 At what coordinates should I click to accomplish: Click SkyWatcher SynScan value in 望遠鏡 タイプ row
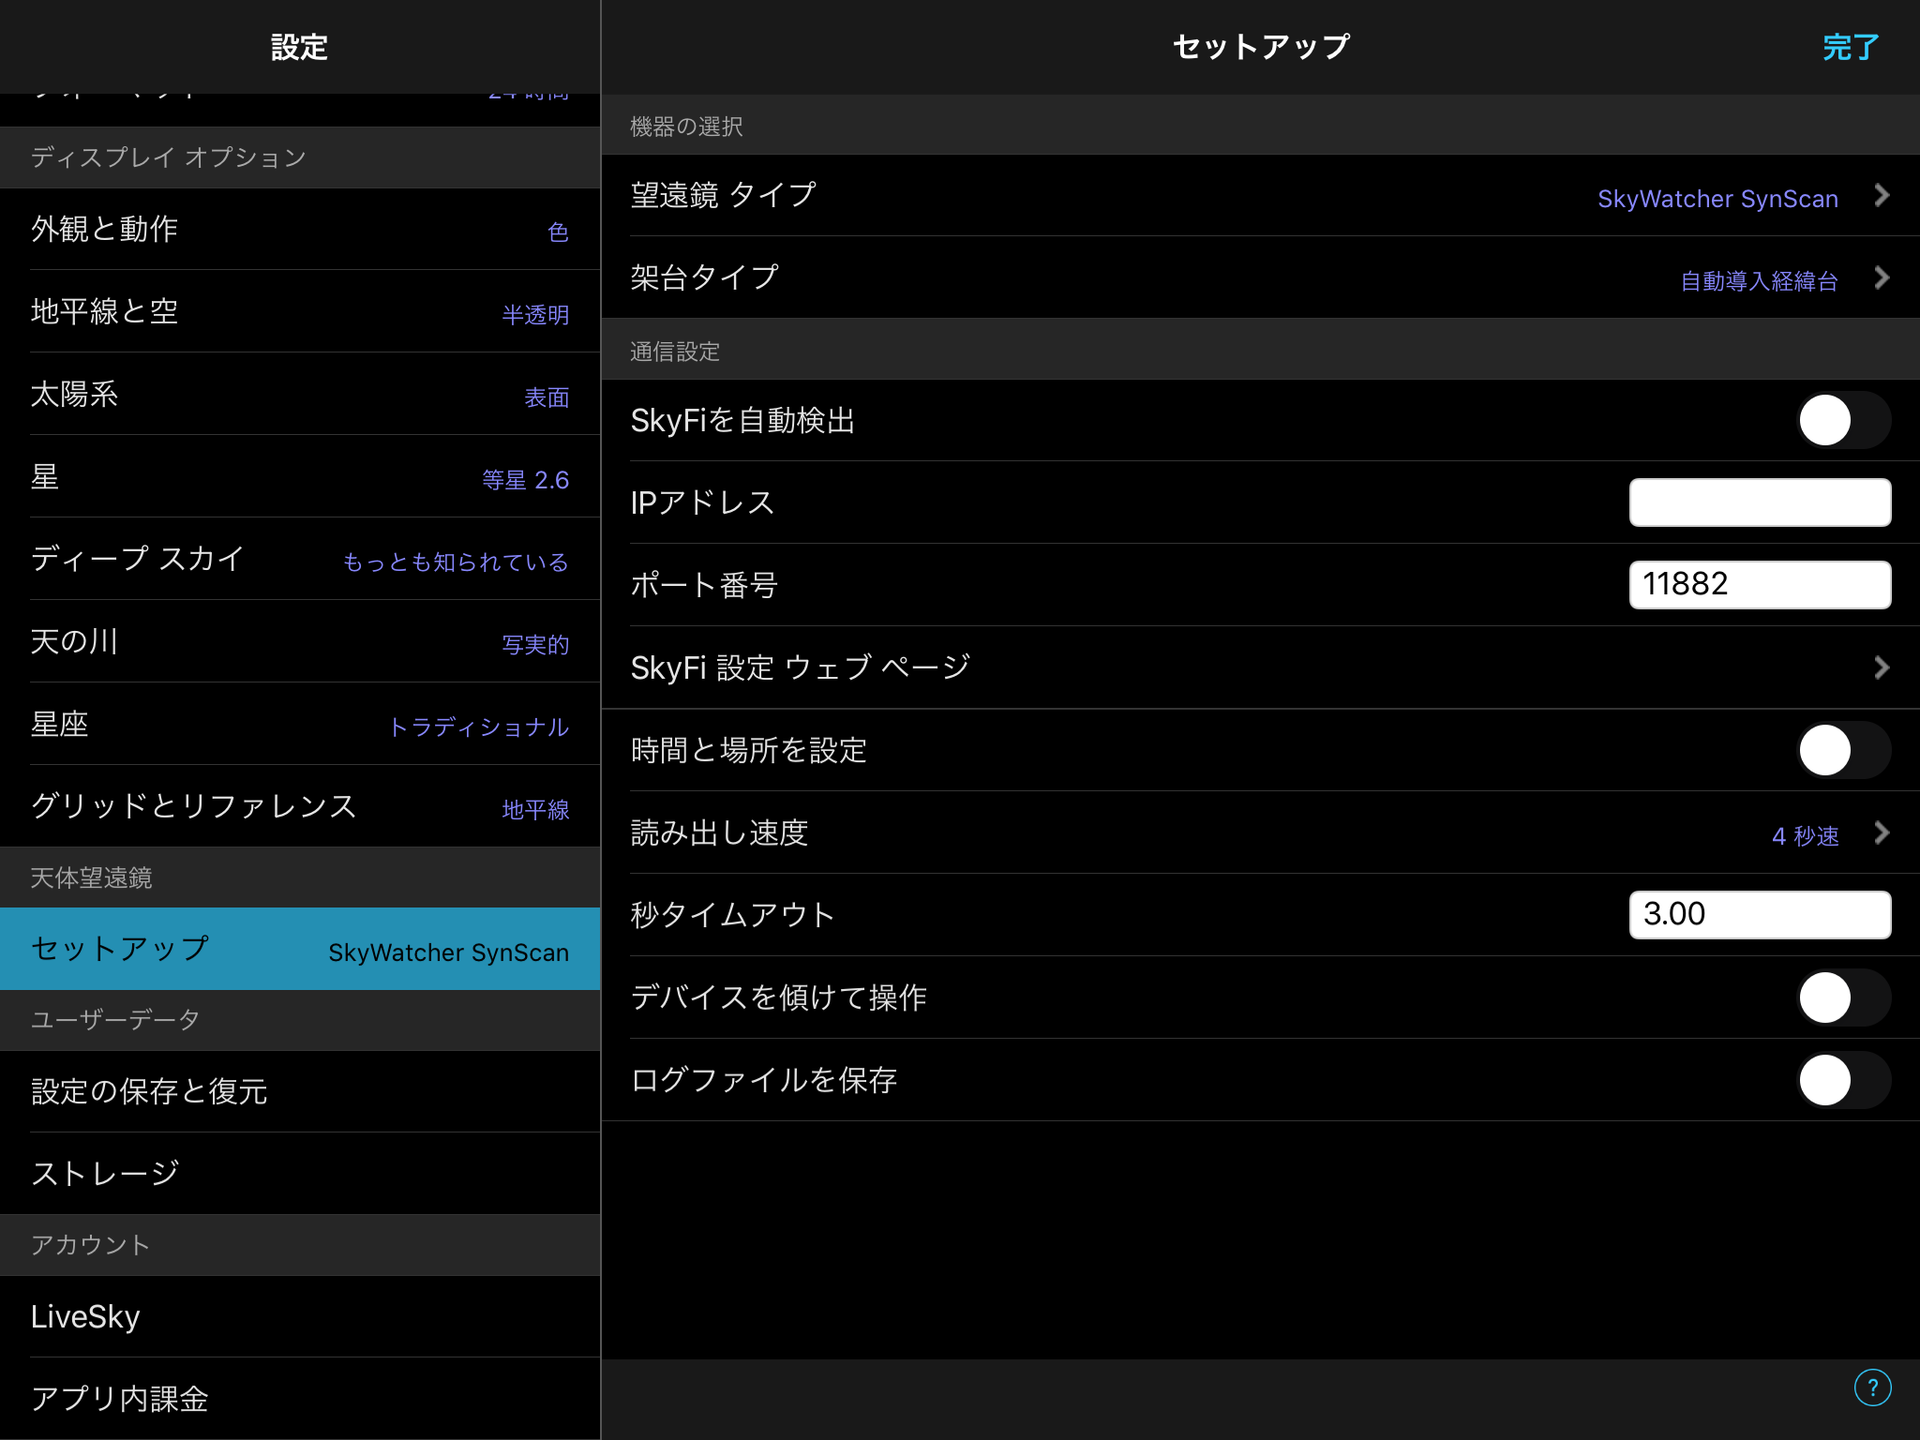point(1717,198)
